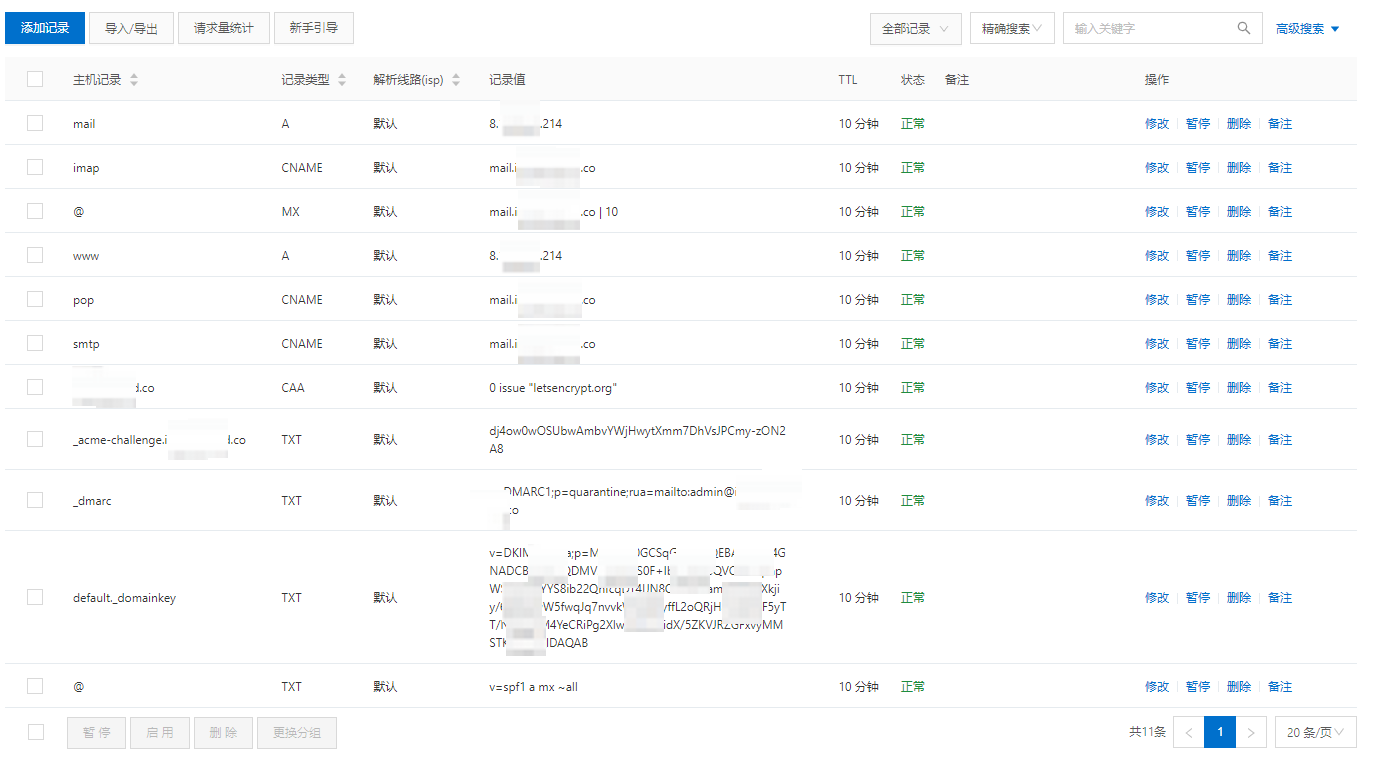The height and width of the screenshot is (762, 1376).
Task: Click the 添加记录 button
Action: pyautogui.click(x=45, y=28)
